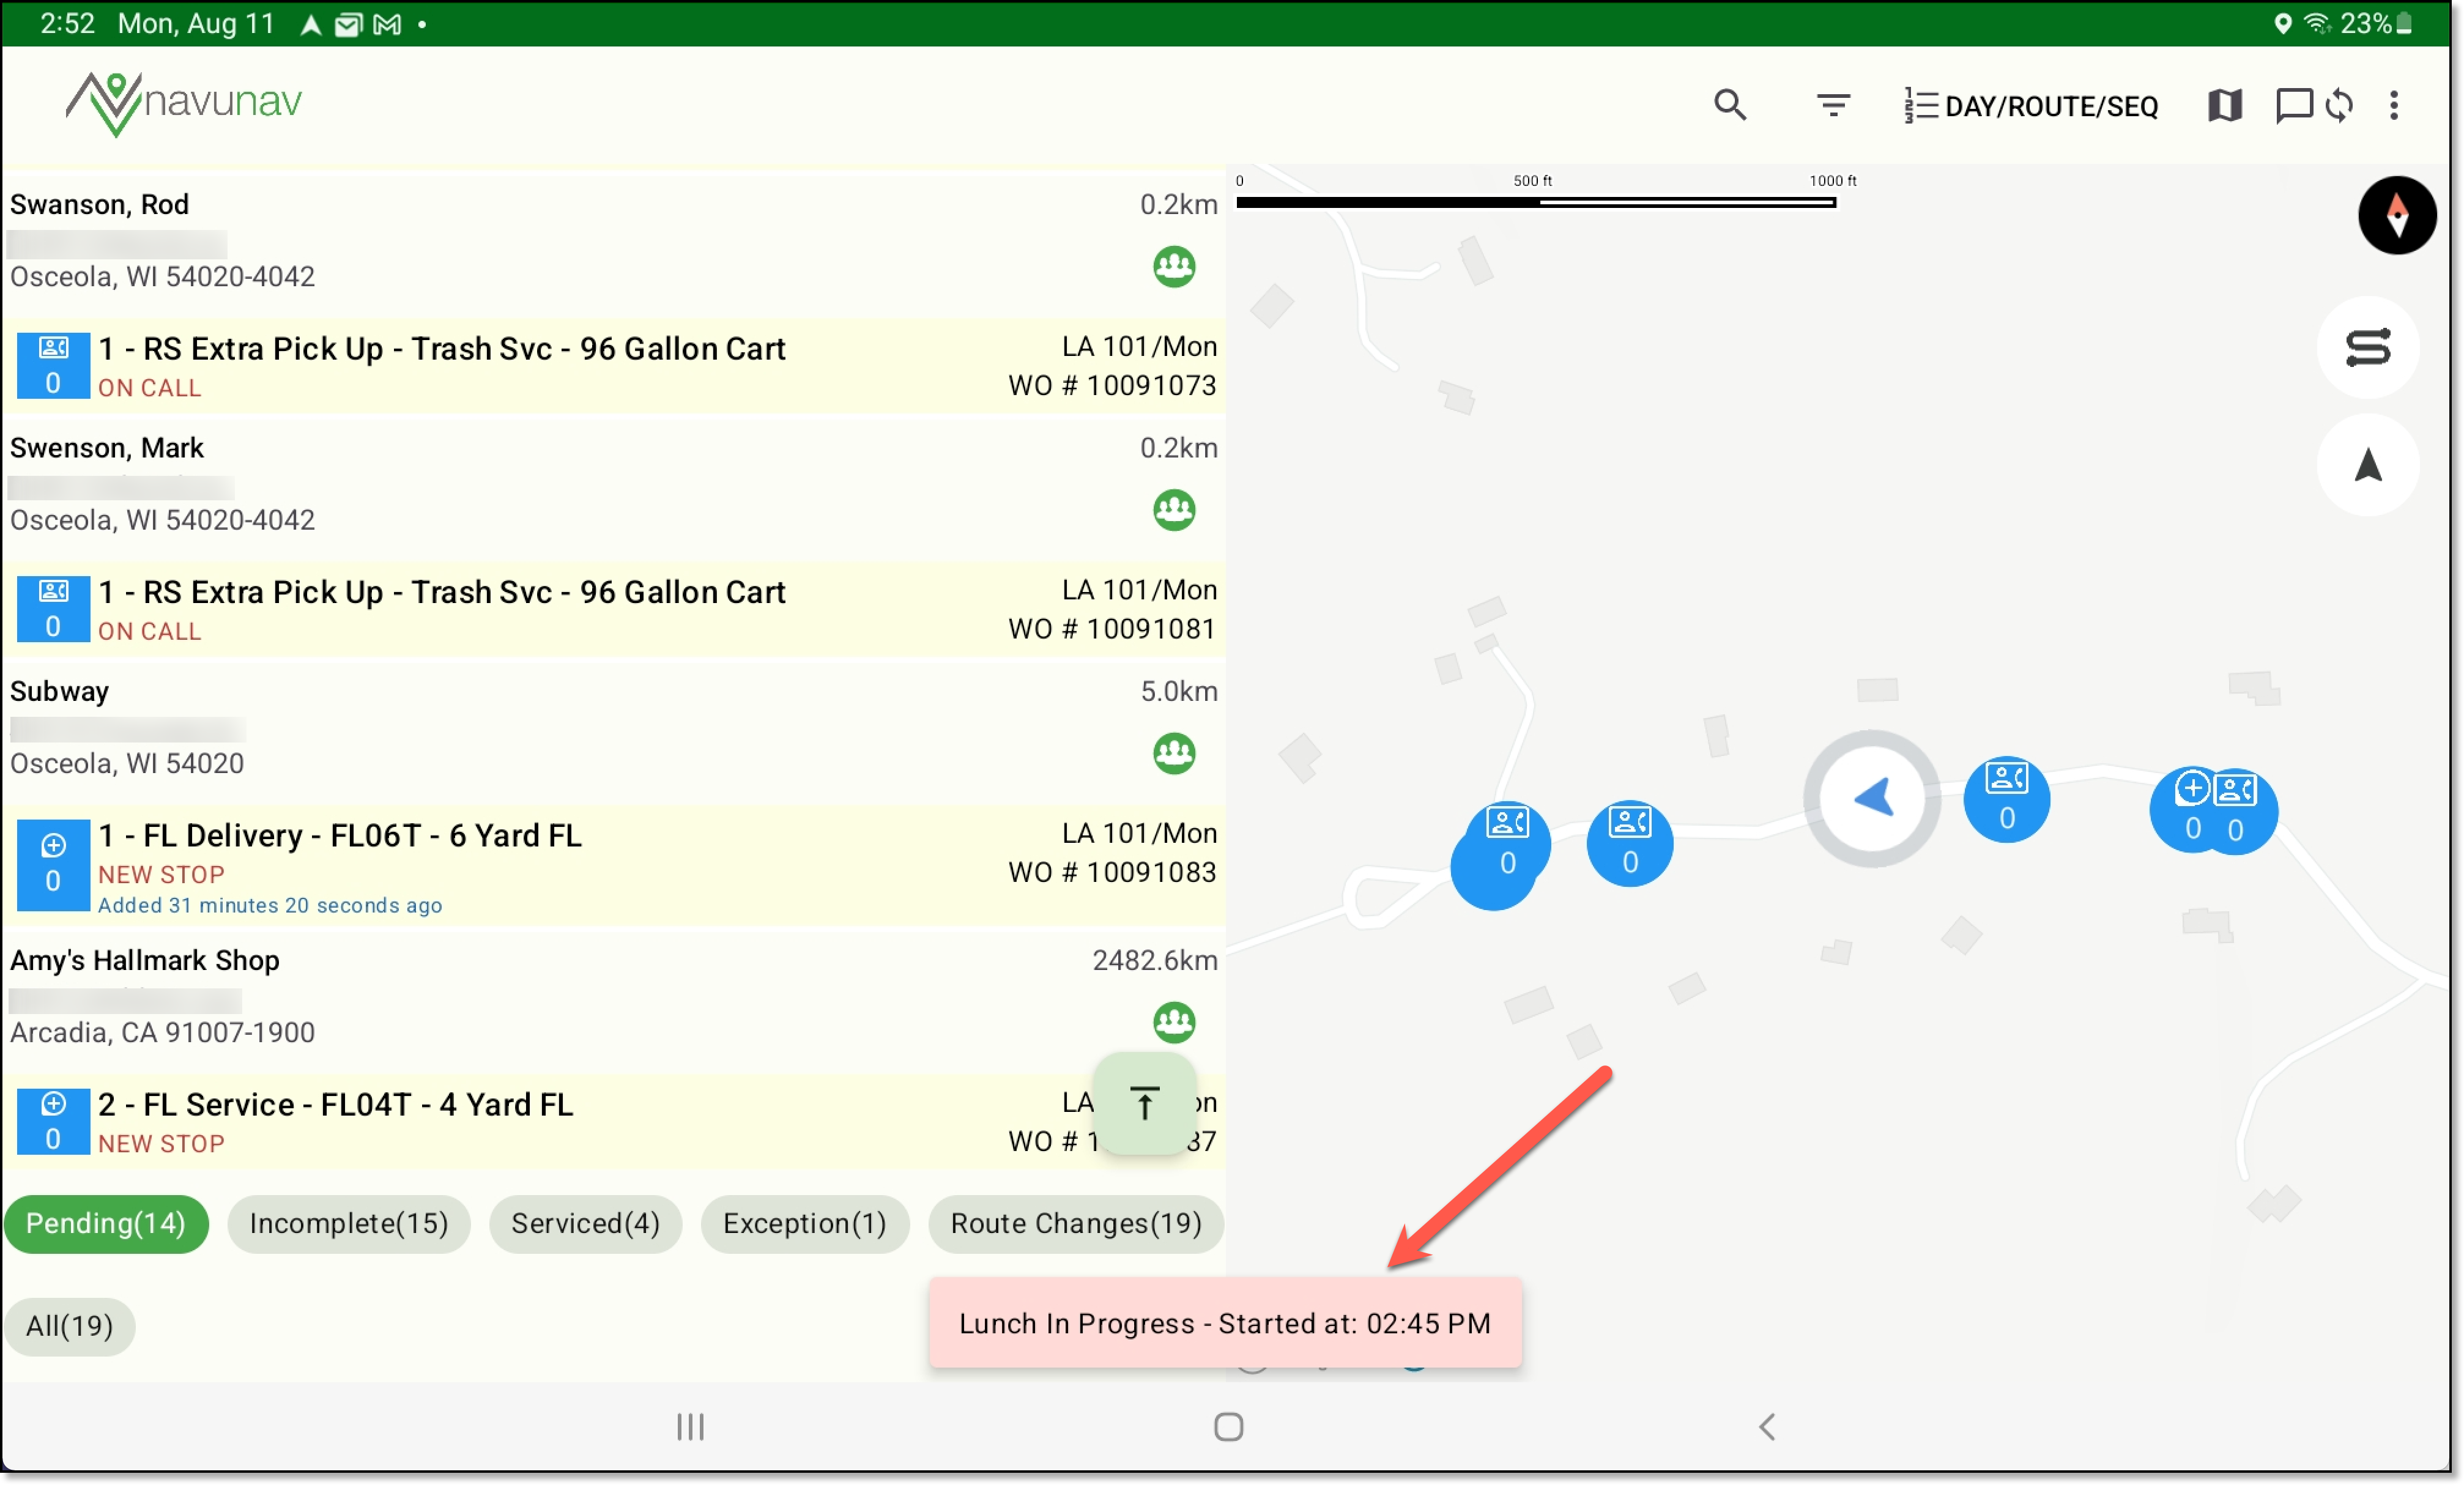
Task: Recenter map with navigation arrow button
Action: coord(2367,465)
